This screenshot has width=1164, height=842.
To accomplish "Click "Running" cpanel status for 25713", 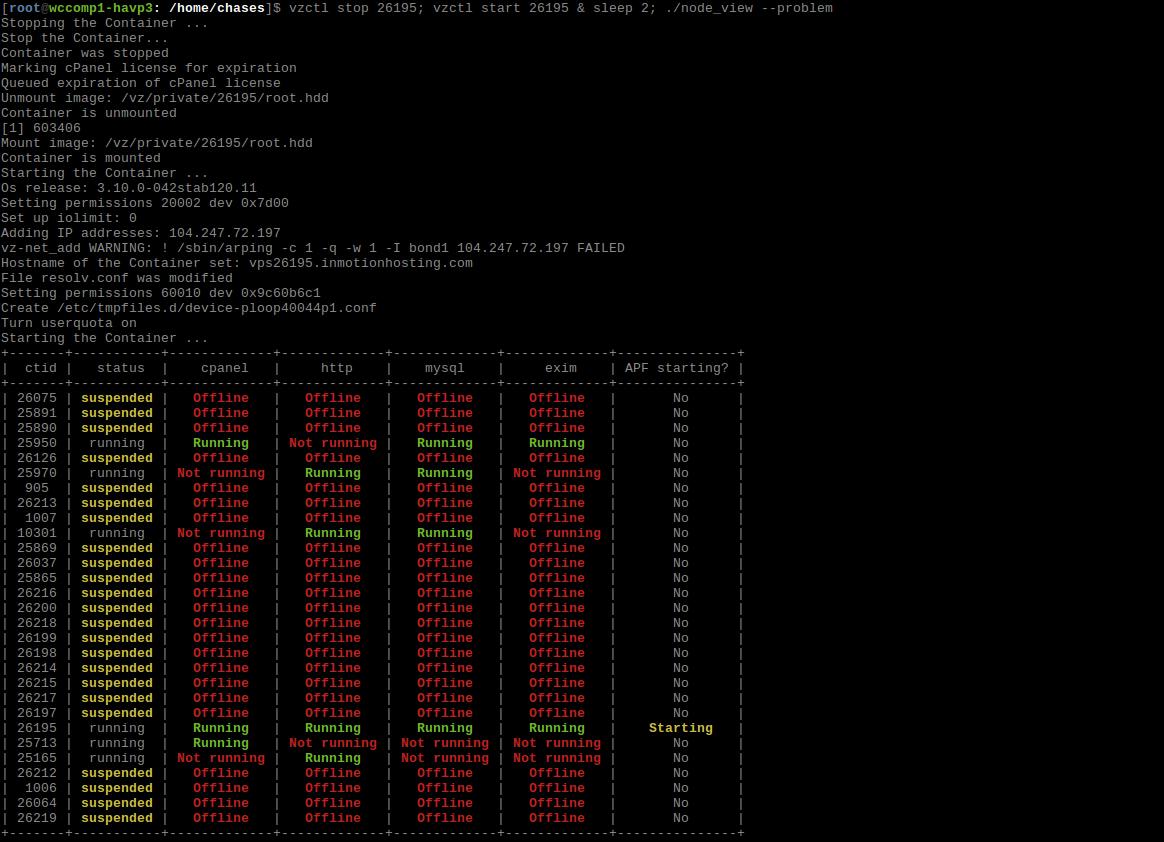I will (x=221, y=743).
